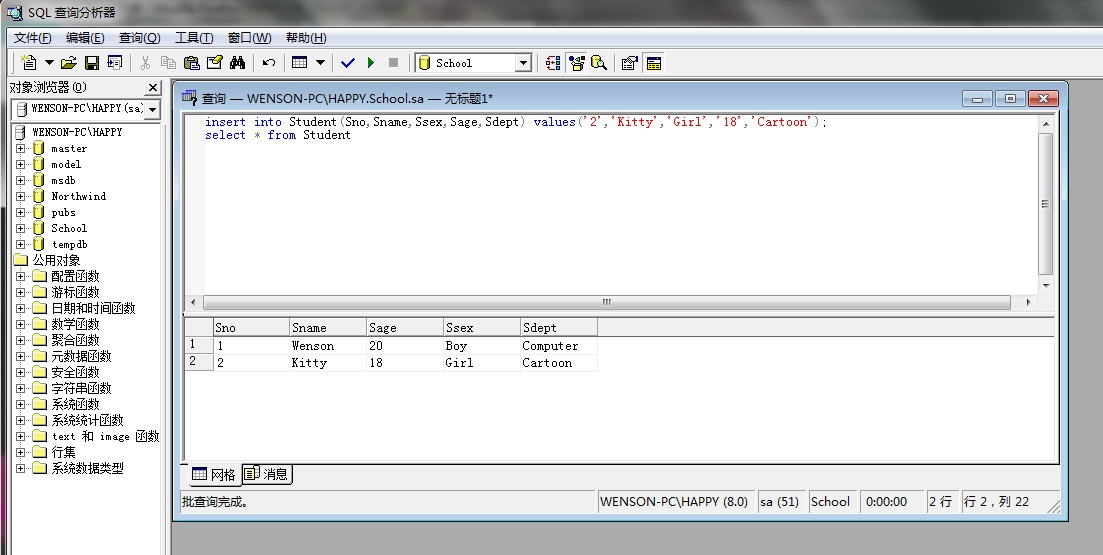Click the horizontal scrollbar of query editor
Viewport: 1103px width, 555px height.
click(x=606, y=302)
